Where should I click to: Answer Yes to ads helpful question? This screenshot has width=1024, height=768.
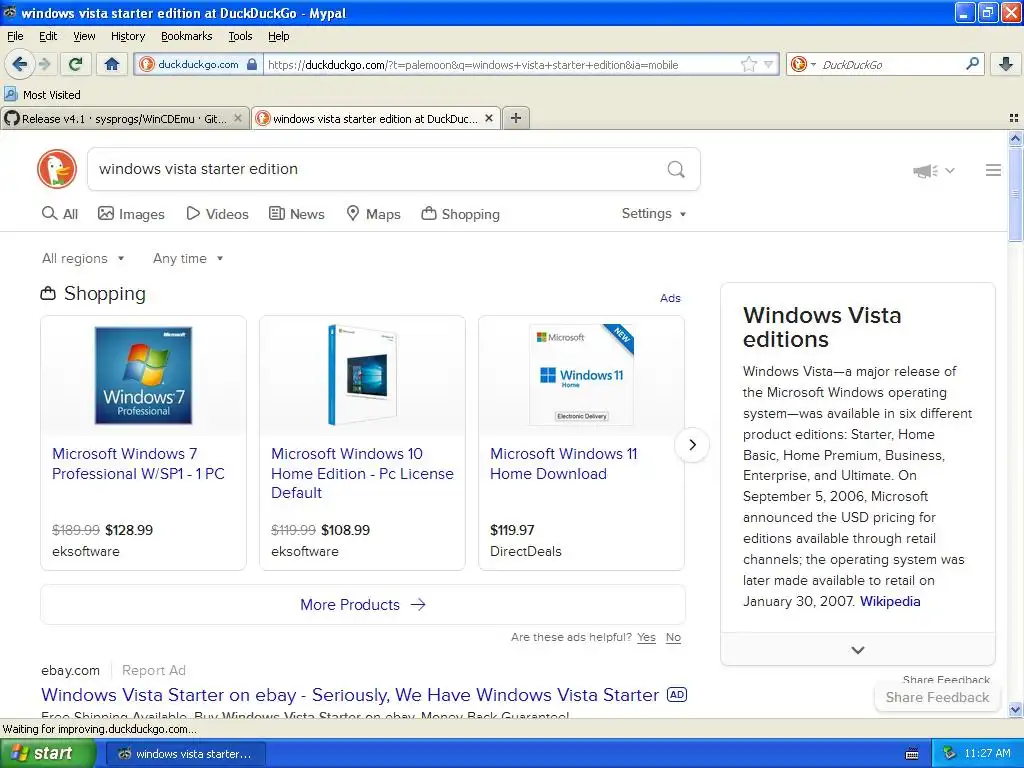646,637
